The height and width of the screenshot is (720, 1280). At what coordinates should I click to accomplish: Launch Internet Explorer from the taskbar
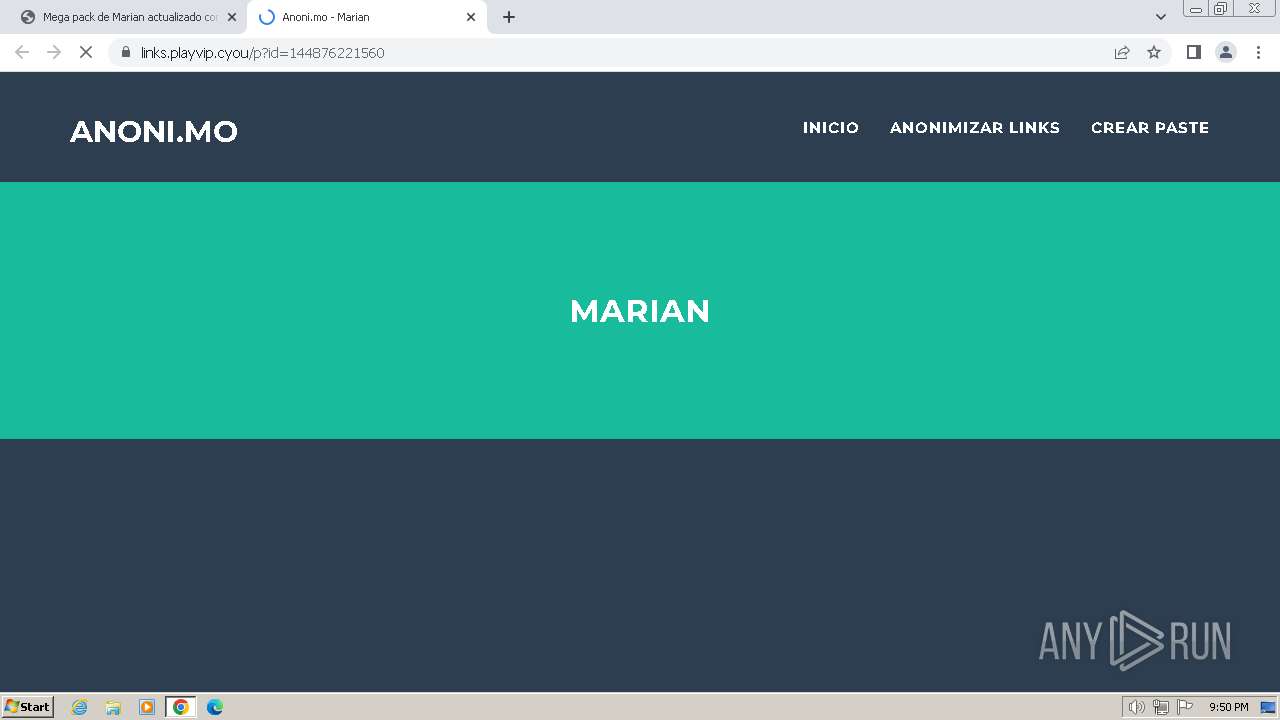(x=80, y=707)
